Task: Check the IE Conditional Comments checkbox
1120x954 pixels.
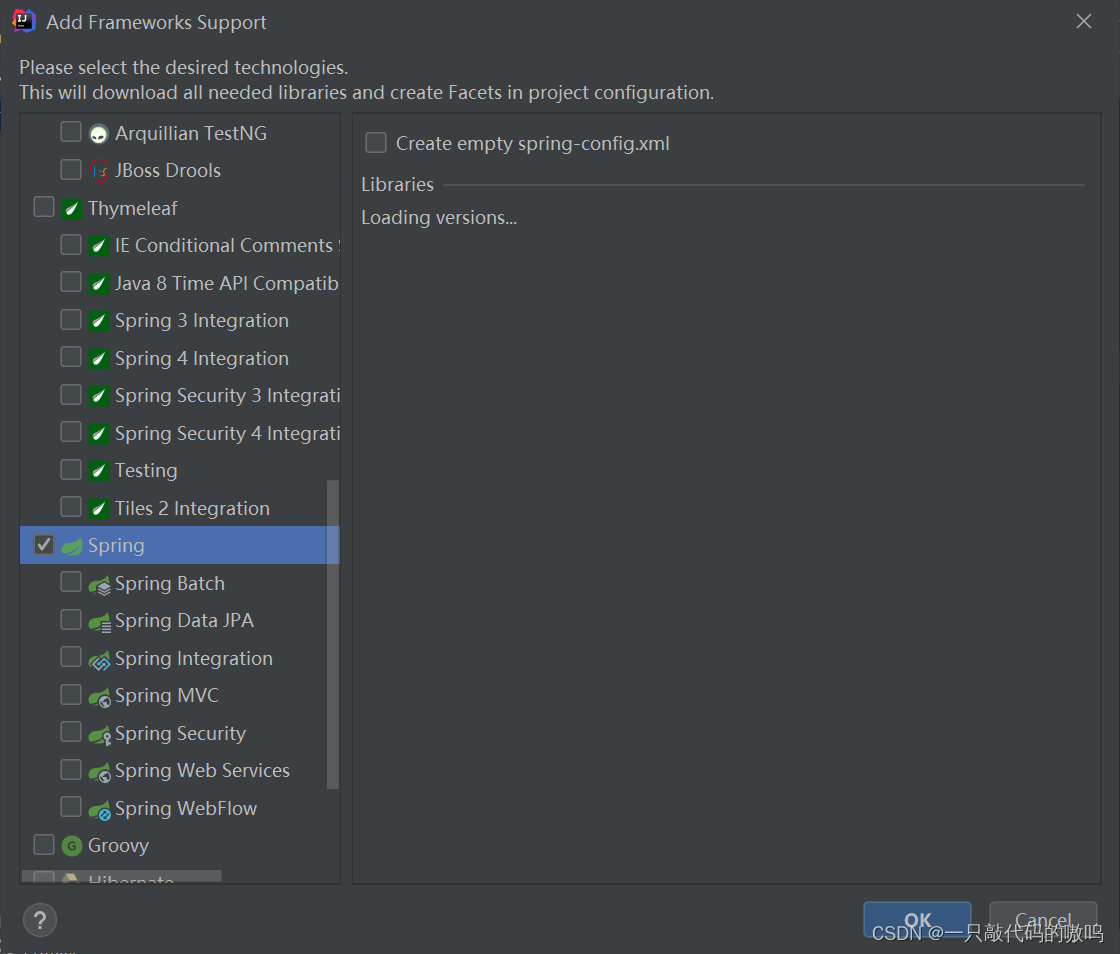Action: [x=71, y=244]
